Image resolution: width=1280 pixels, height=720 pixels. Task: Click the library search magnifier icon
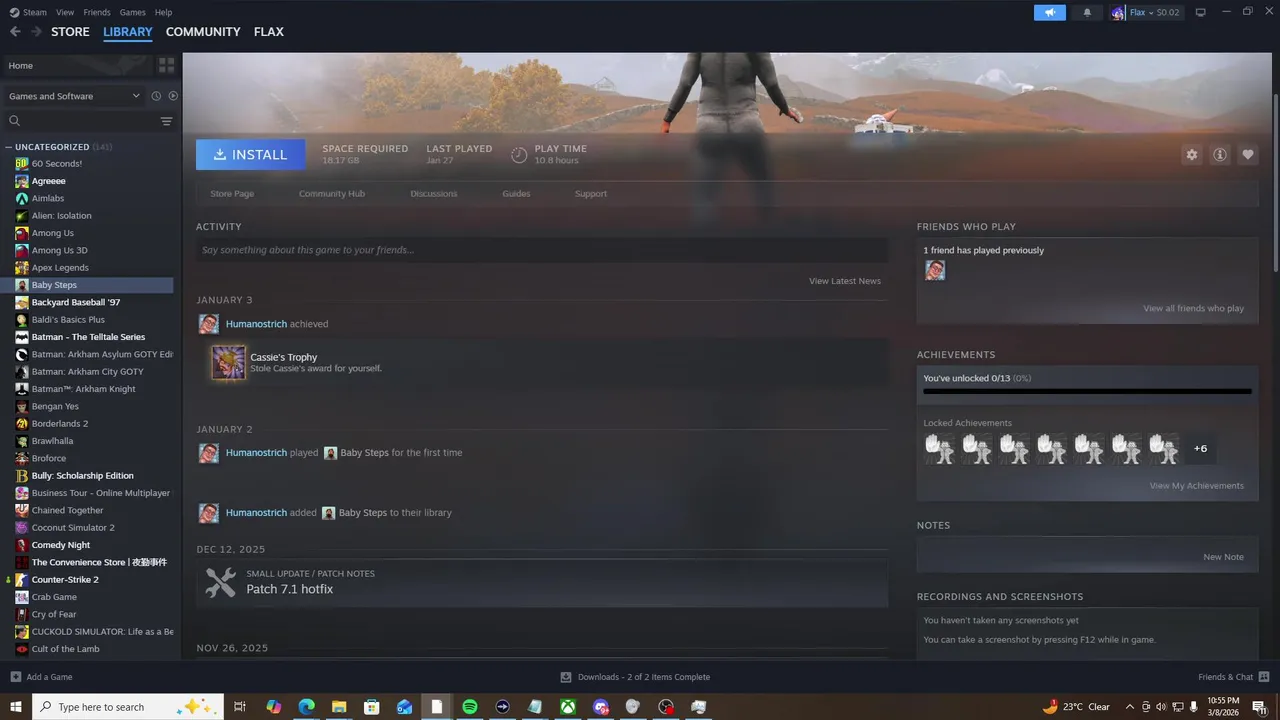14,121
